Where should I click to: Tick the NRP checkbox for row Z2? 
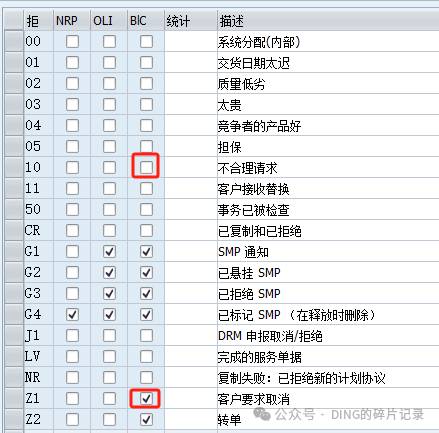click(x=72, y=419)
